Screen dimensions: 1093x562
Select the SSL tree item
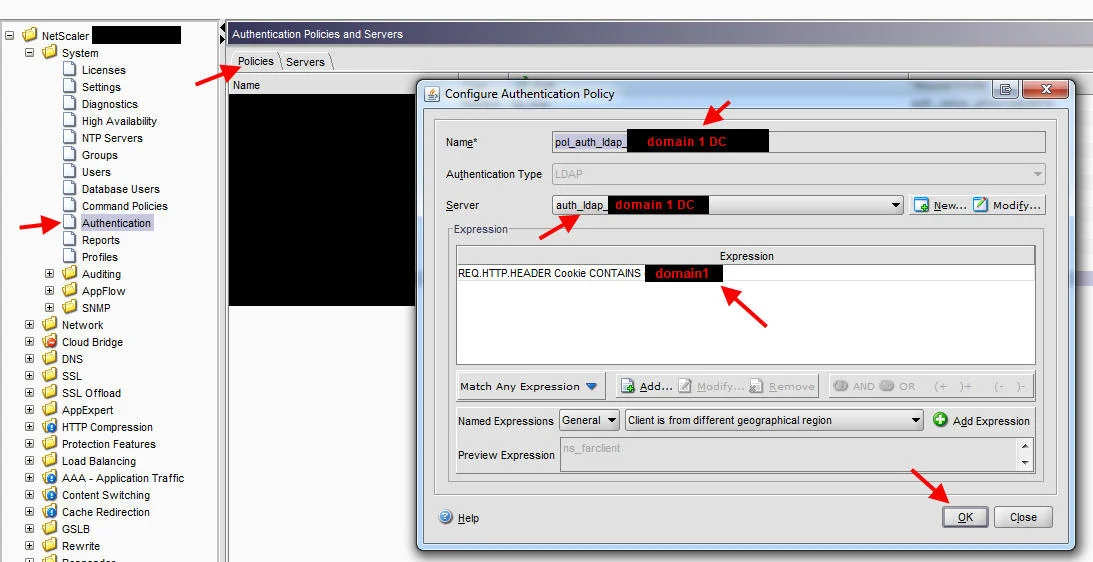point(72,376)
